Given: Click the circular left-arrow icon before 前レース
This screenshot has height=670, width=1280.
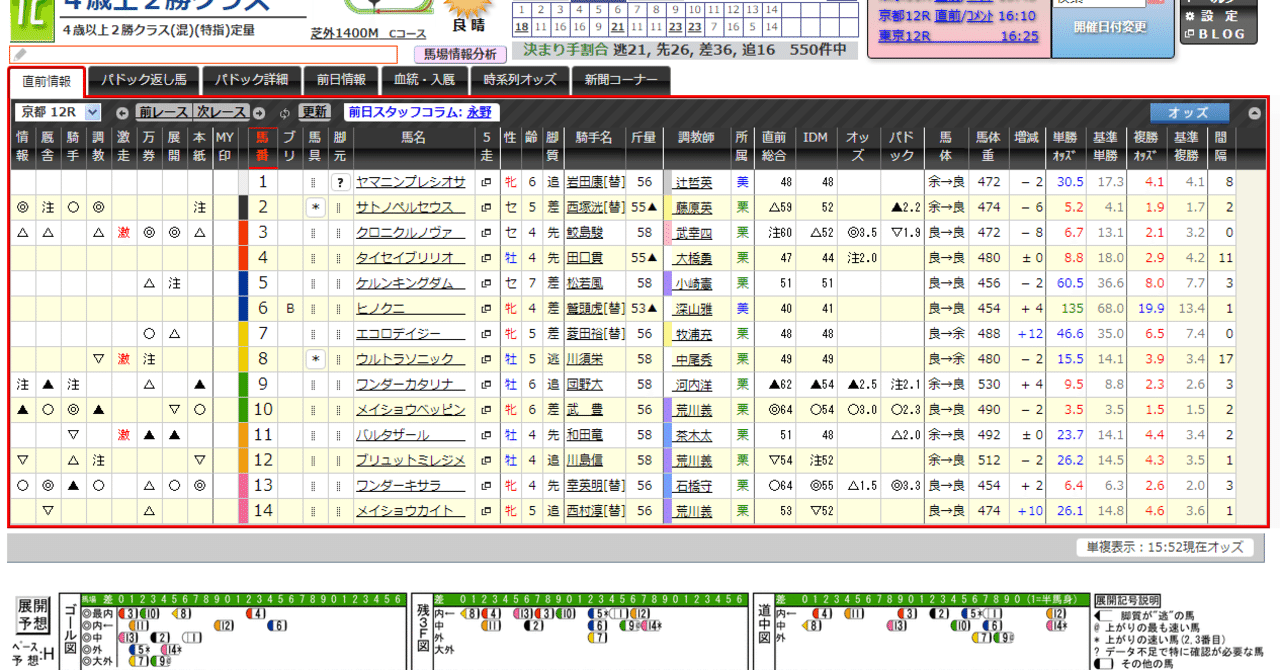Looking at the screenshot, I should [x=122, y=112].
